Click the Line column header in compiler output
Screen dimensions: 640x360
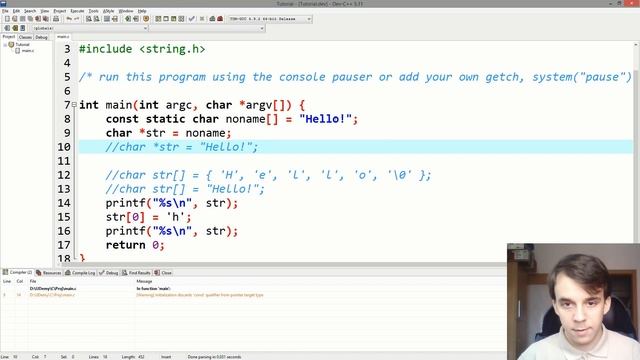click(x=7, y=281)
